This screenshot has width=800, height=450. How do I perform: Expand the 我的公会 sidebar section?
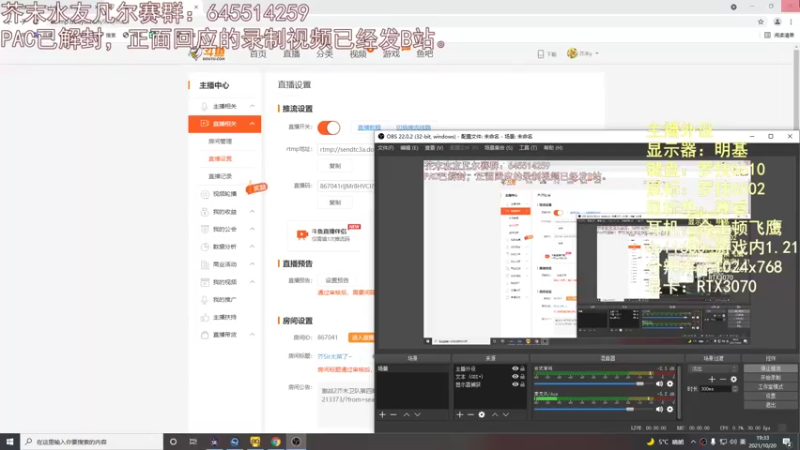[252, 229]
